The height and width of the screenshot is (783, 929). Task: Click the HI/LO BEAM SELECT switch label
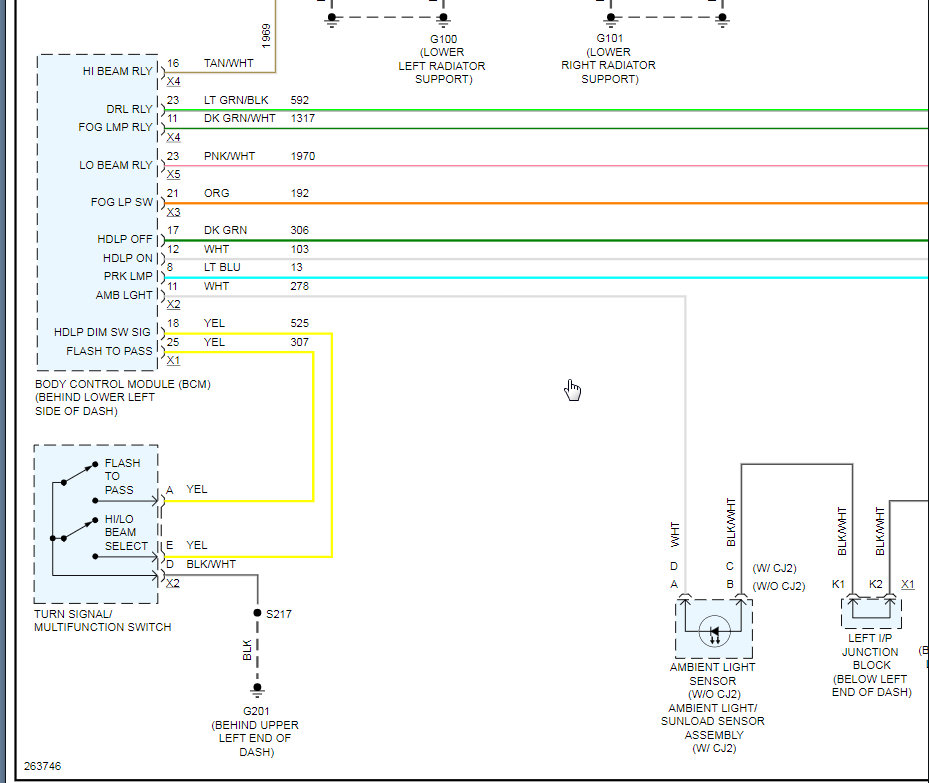tap(126, 532)
